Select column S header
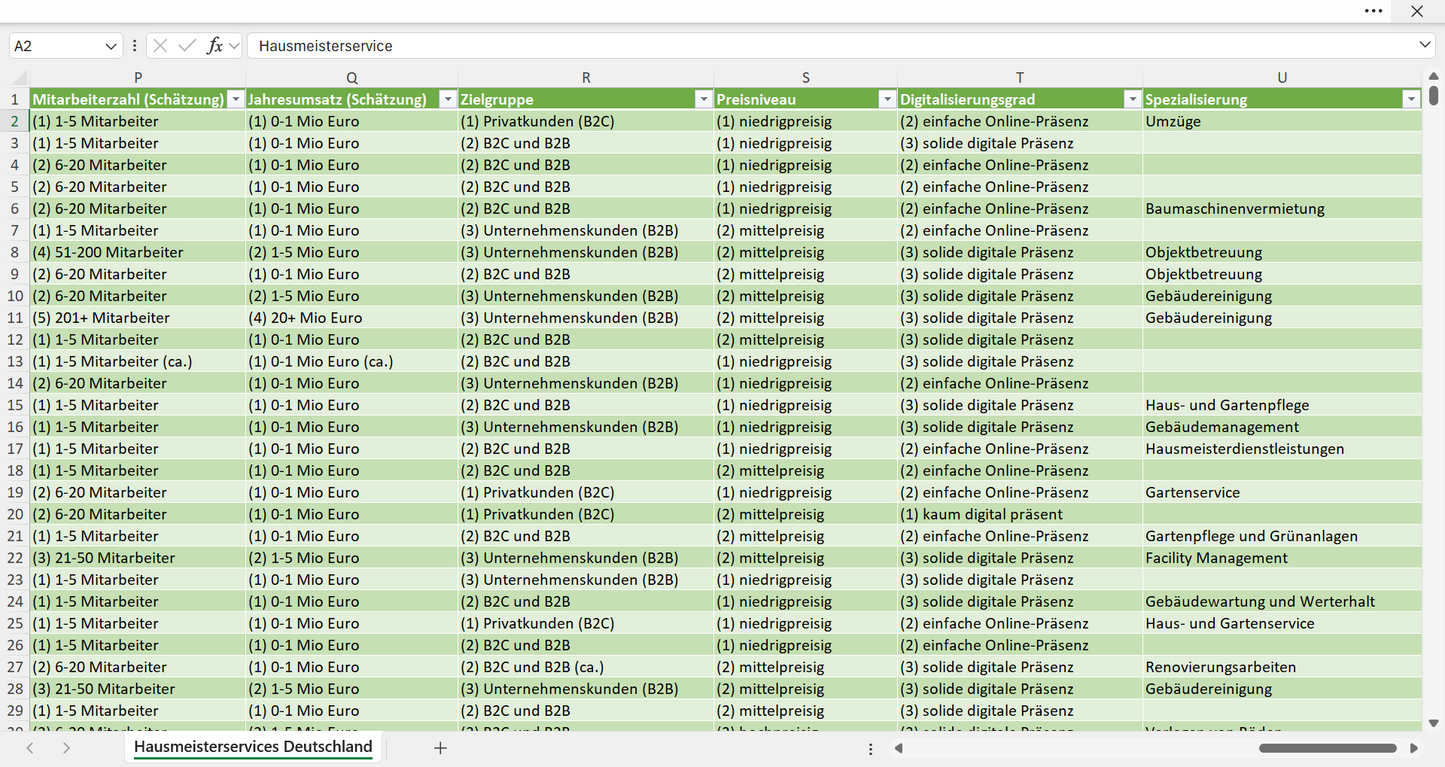This screenshot has height=767, width=1445. pos(806,77)
